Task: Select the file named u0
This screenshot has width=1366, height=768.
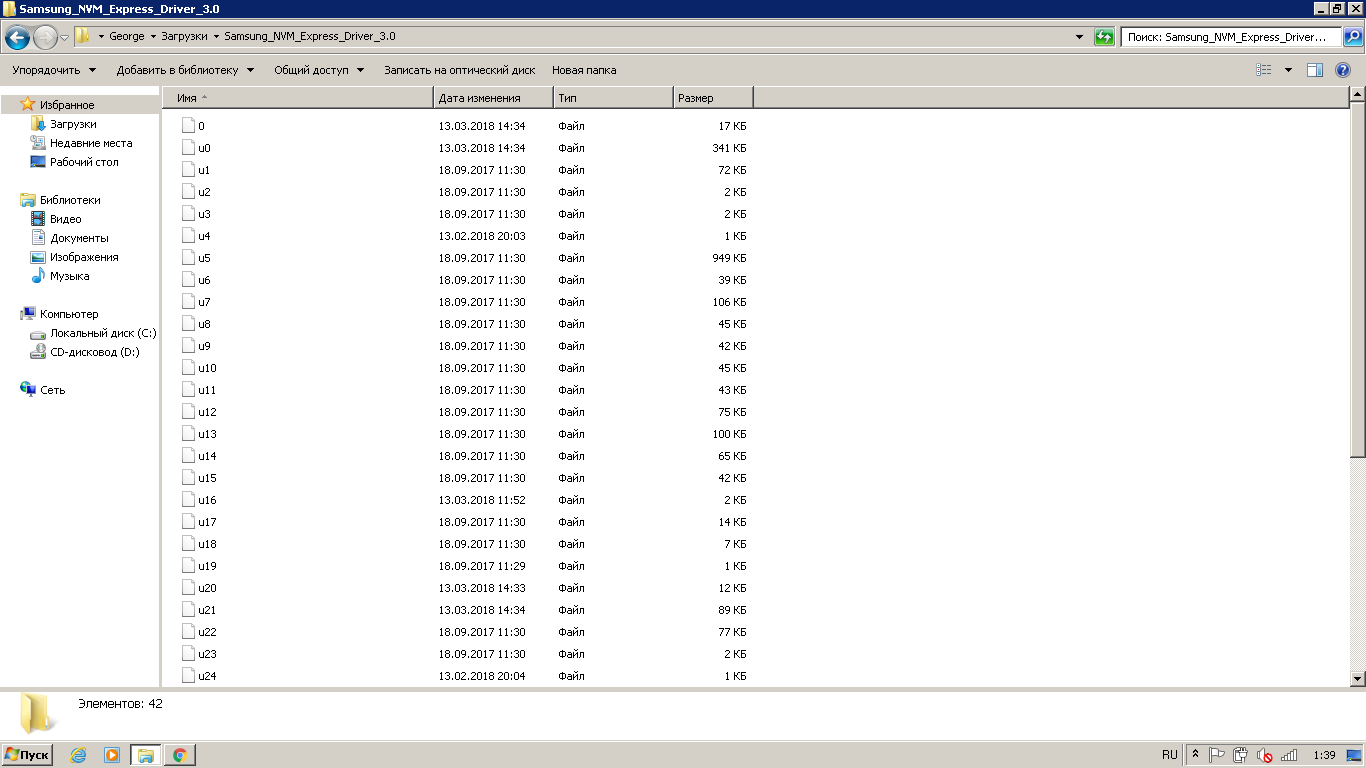Action: [x=204, y=148]
